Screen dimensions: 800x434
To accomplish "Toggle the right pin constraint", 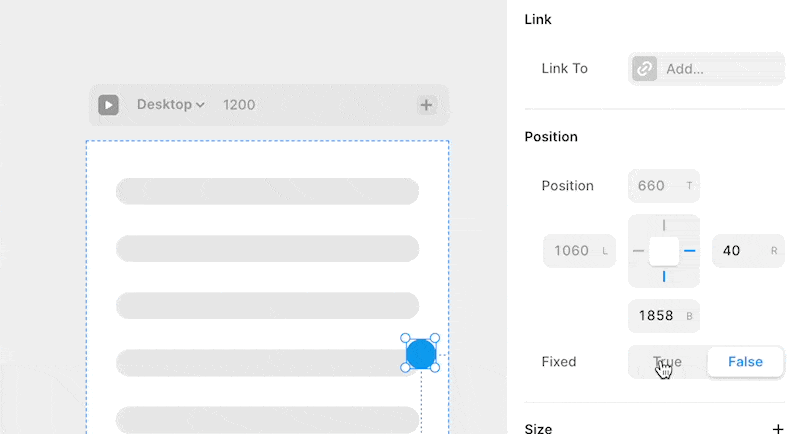I will [x=690, y=251].
